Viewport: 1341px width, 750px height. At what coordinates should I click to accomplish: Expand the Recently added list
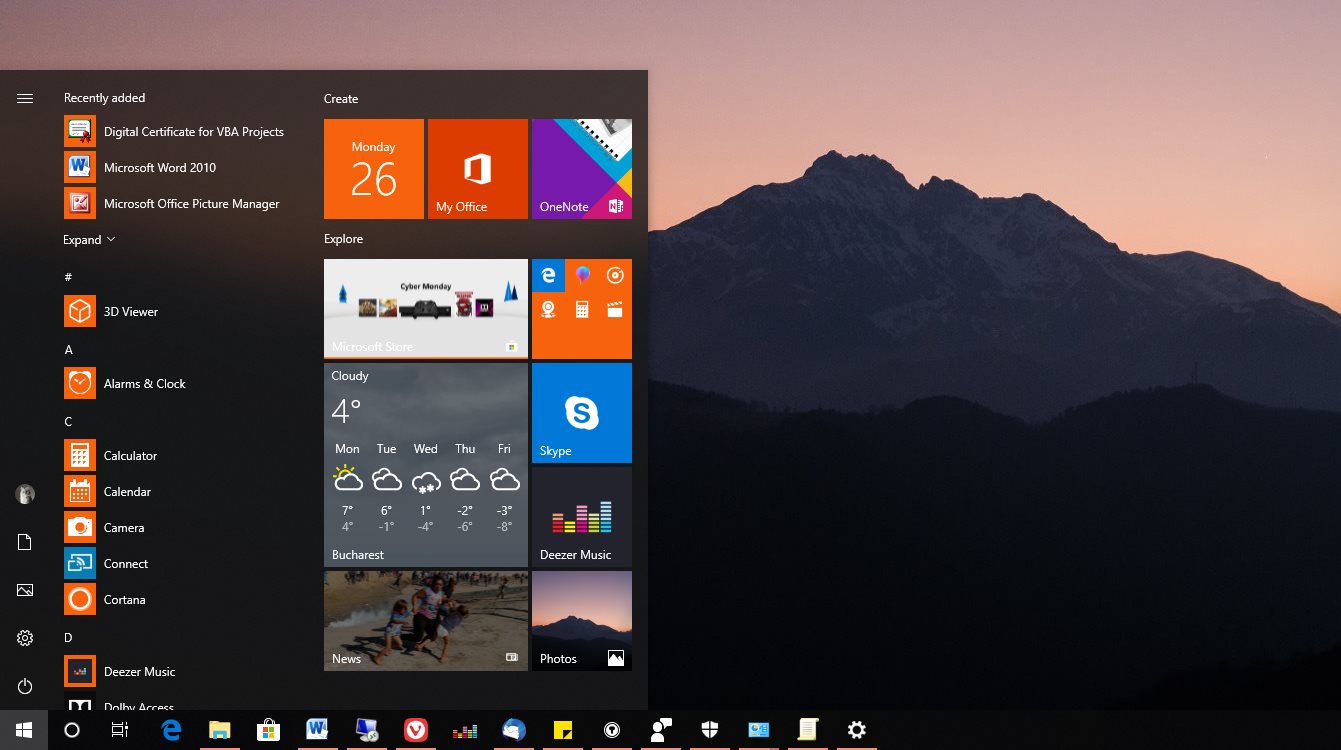coord(89,240)
